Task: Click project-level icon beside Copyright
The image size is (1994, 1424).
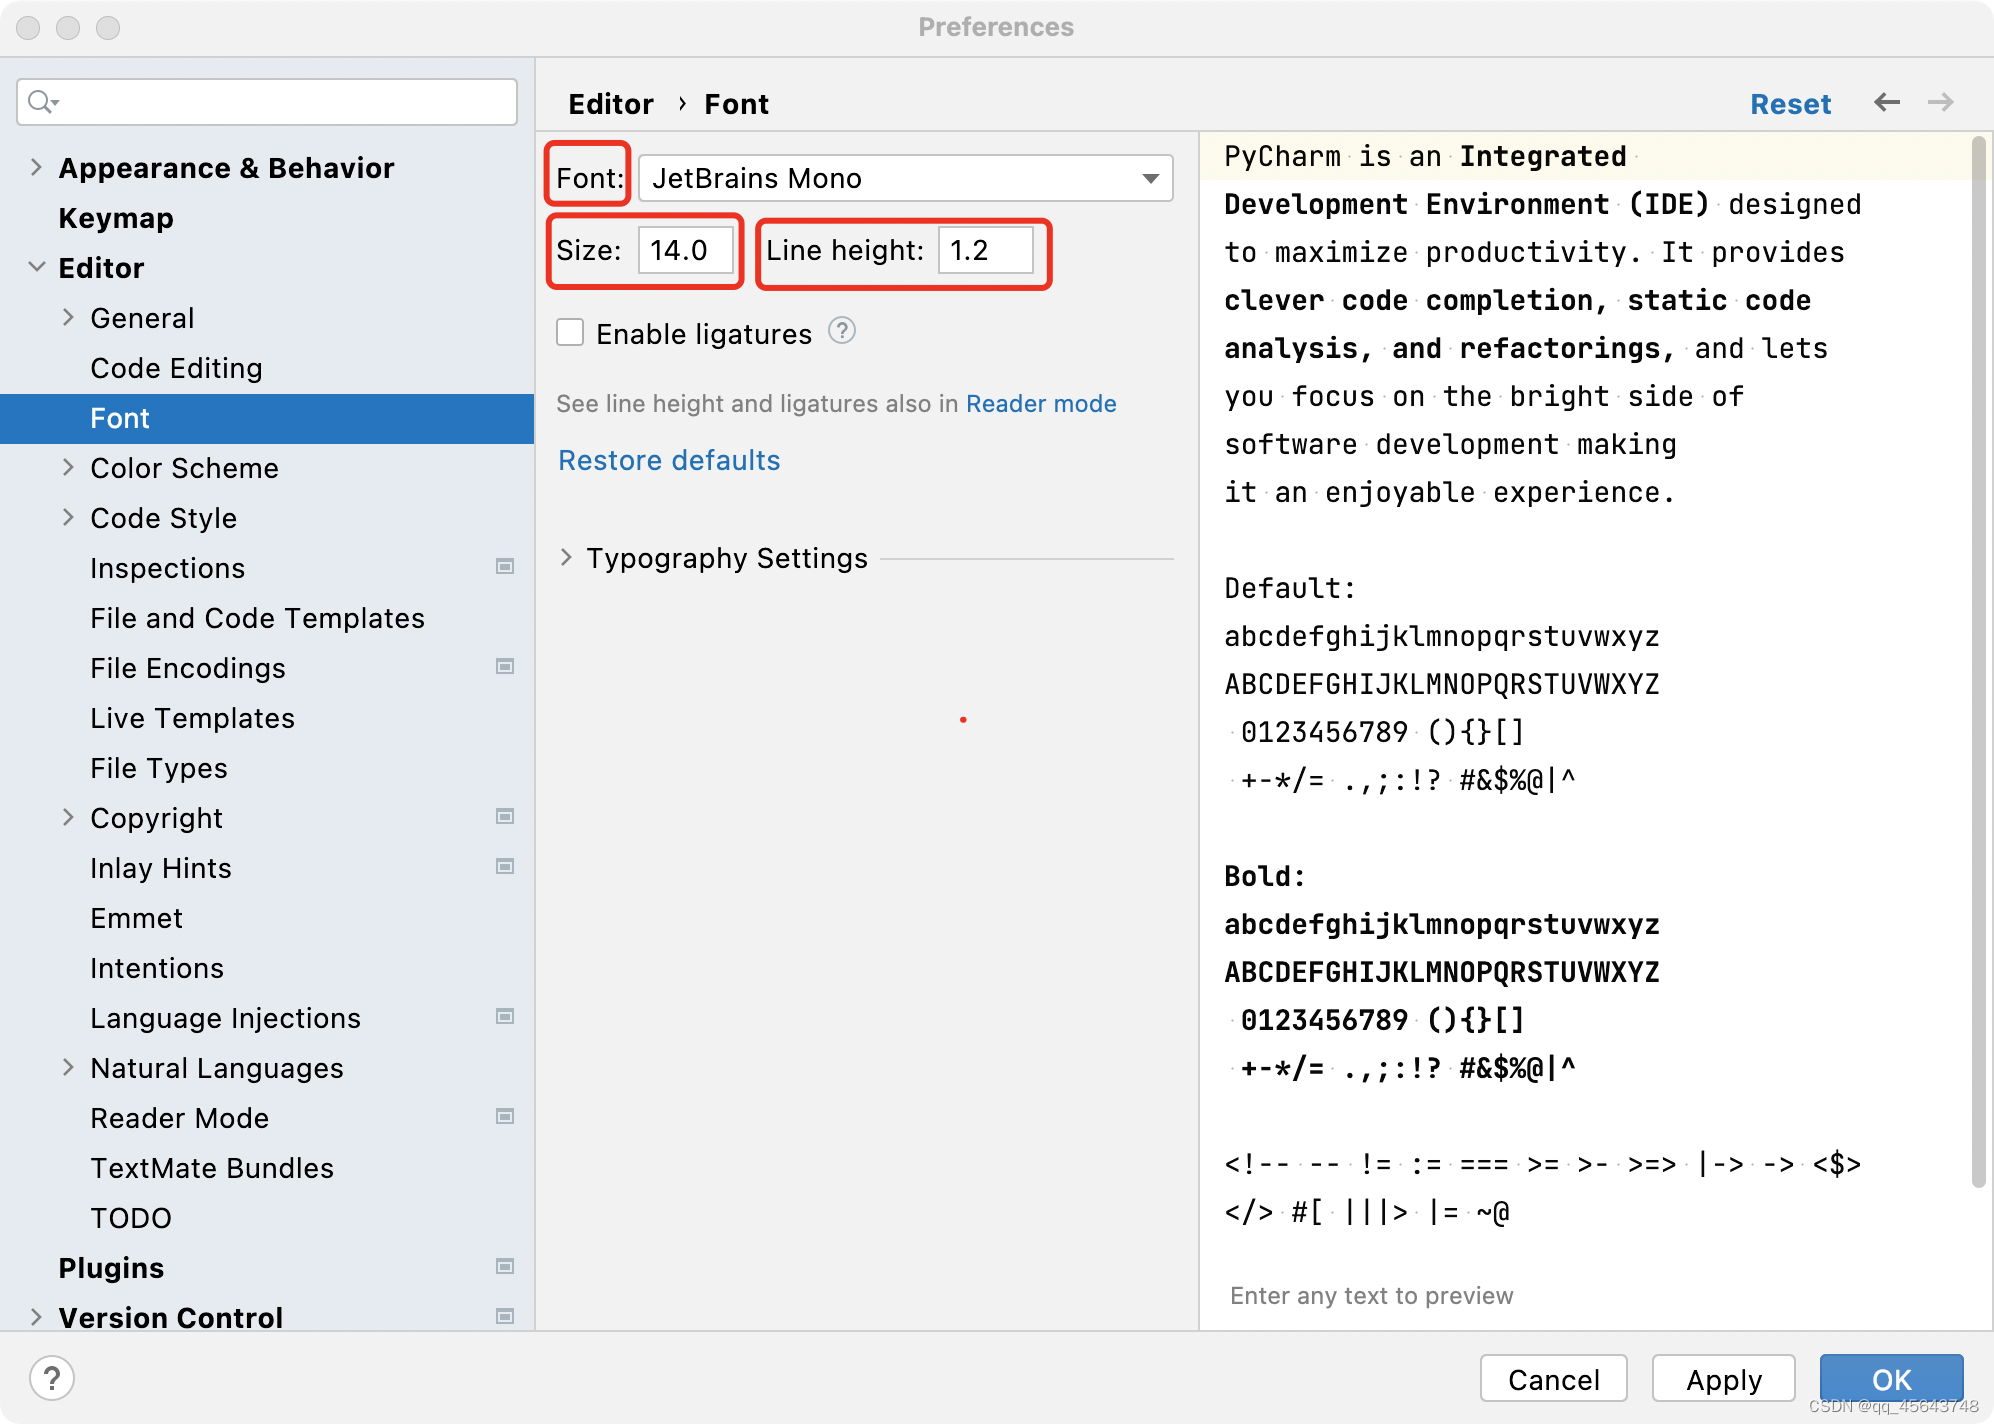Action: pyautogui.click(x=505, y=817)
